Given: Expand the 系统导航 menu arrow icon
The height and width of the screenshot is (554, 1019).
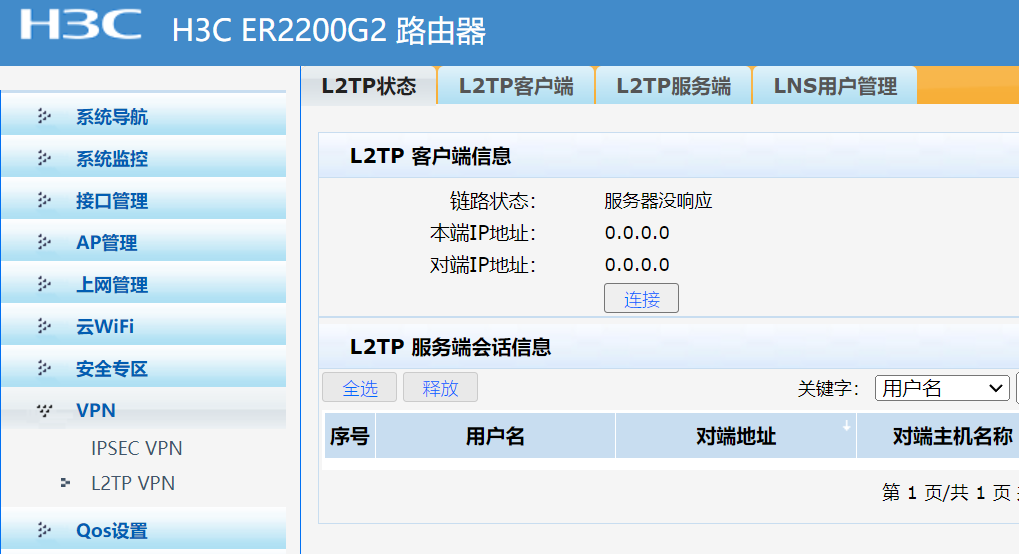Looking at the screenshot, I should (x=44, y=116).
